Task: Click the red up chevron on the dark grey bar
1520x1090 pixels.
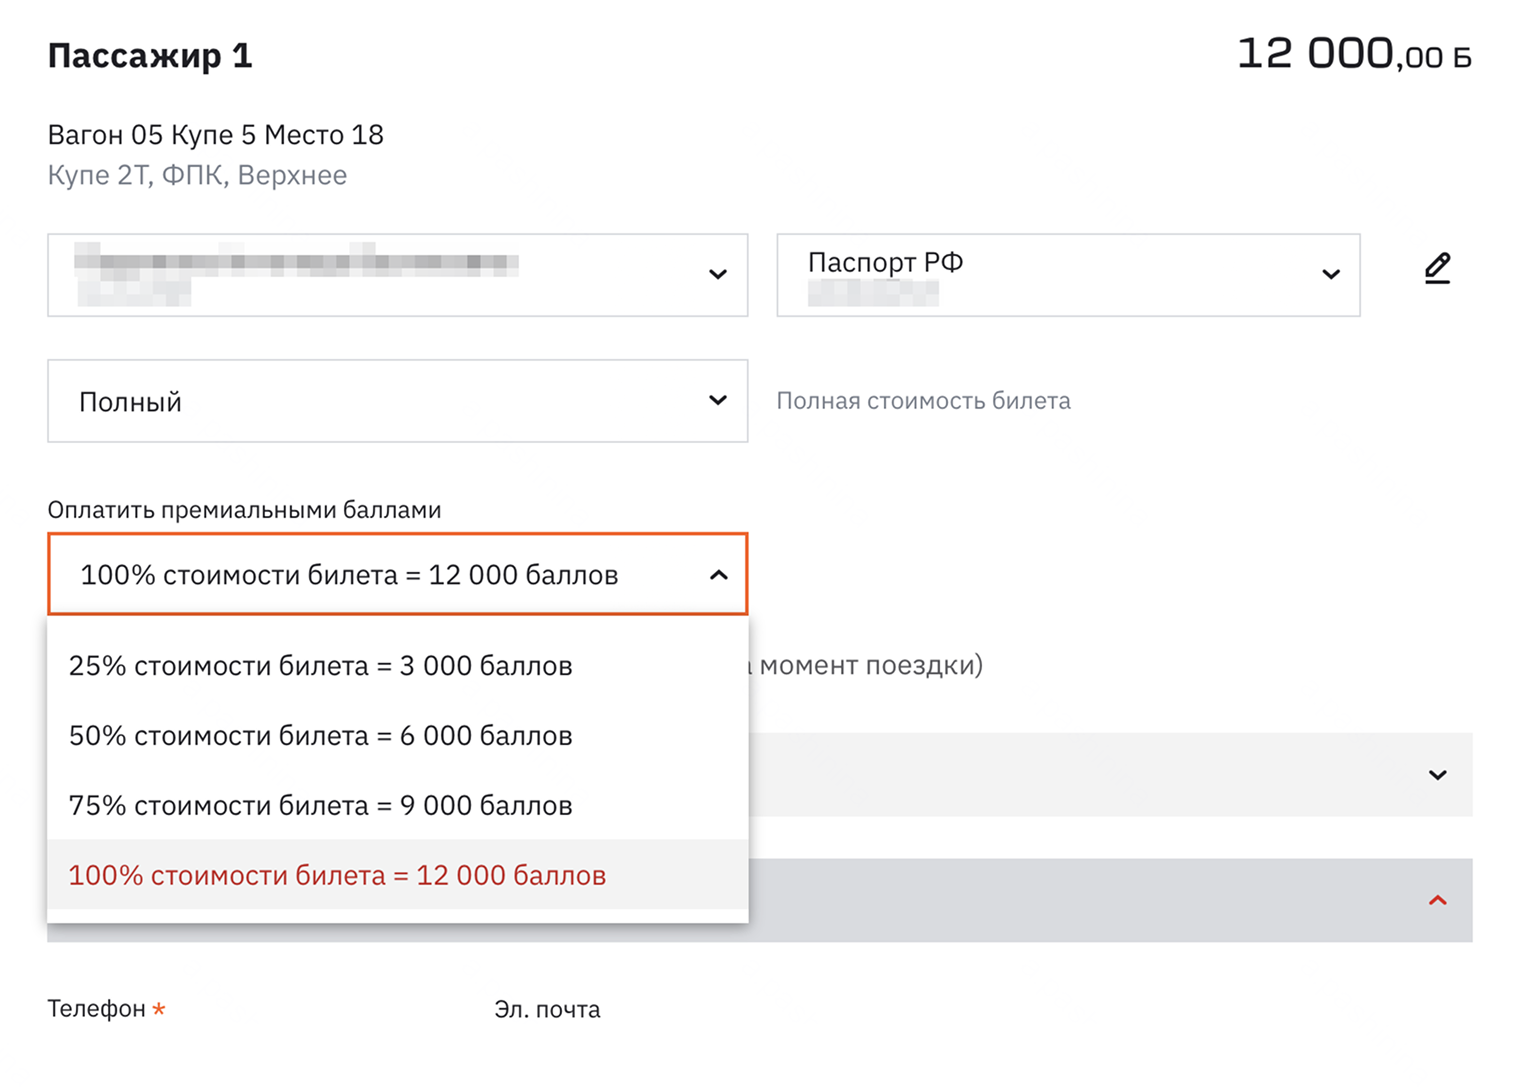Action: pos(1437,901)
